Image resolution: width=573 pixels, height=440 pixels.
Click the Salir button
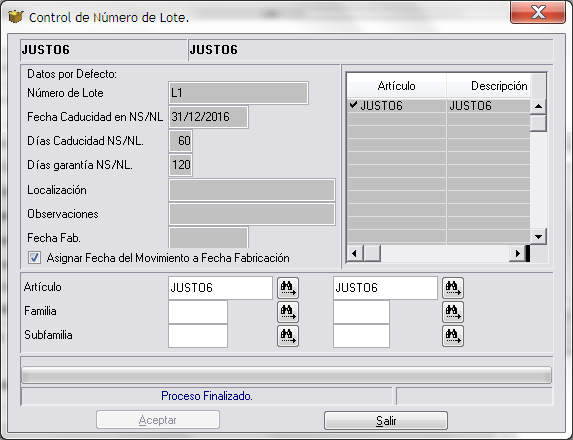click(386, 421)
